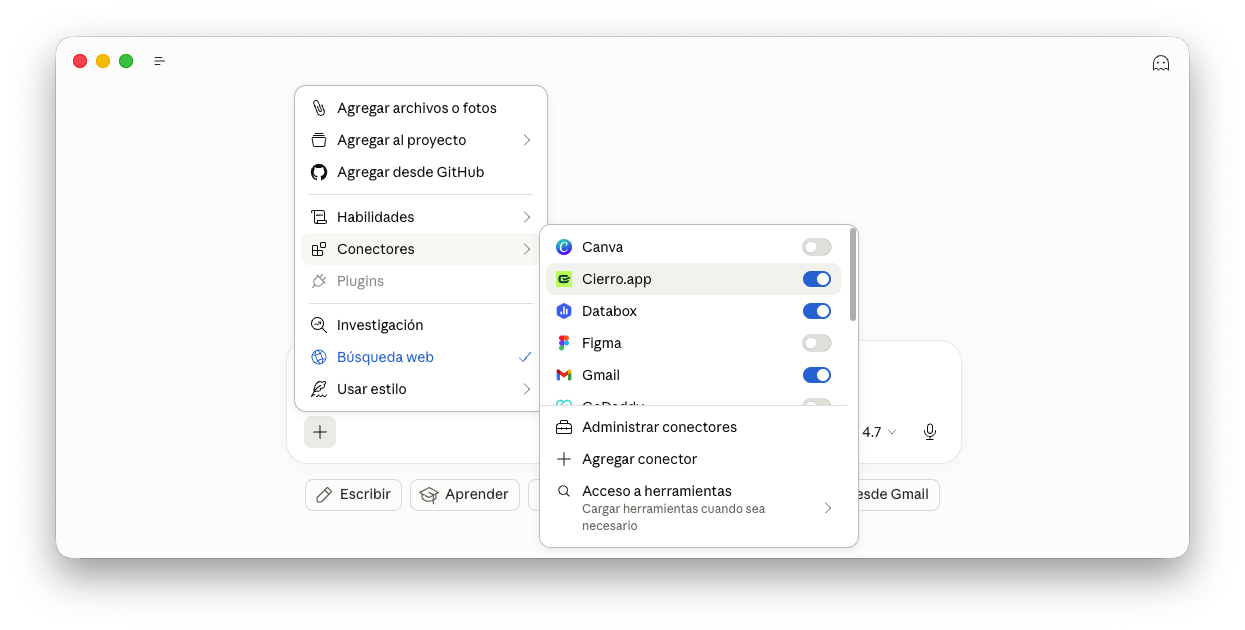Select Investigación from the menu
The width and height of the screenshot is (1245, 630).
[380, 325]
